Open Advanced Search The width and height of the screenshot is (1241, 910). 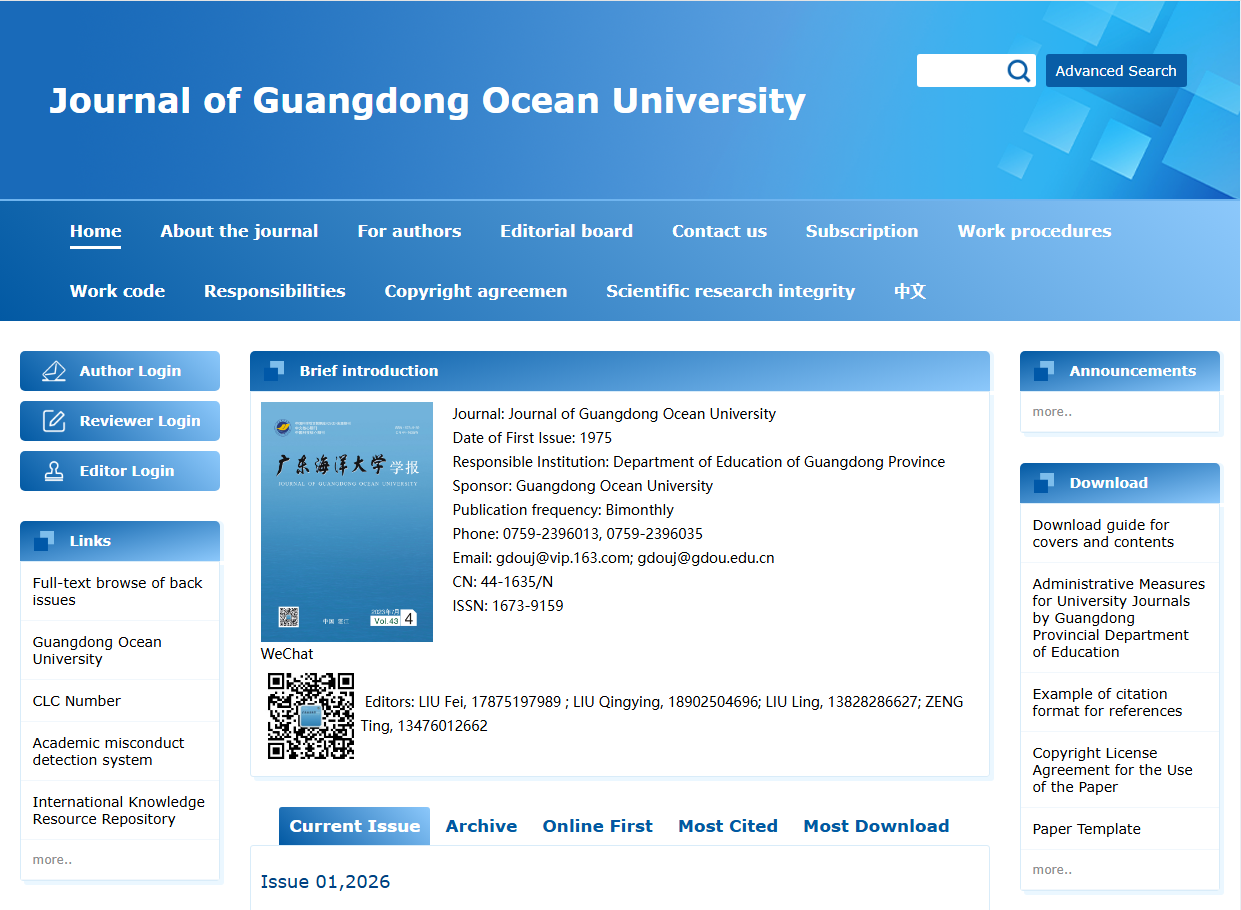pos(1115,71)
